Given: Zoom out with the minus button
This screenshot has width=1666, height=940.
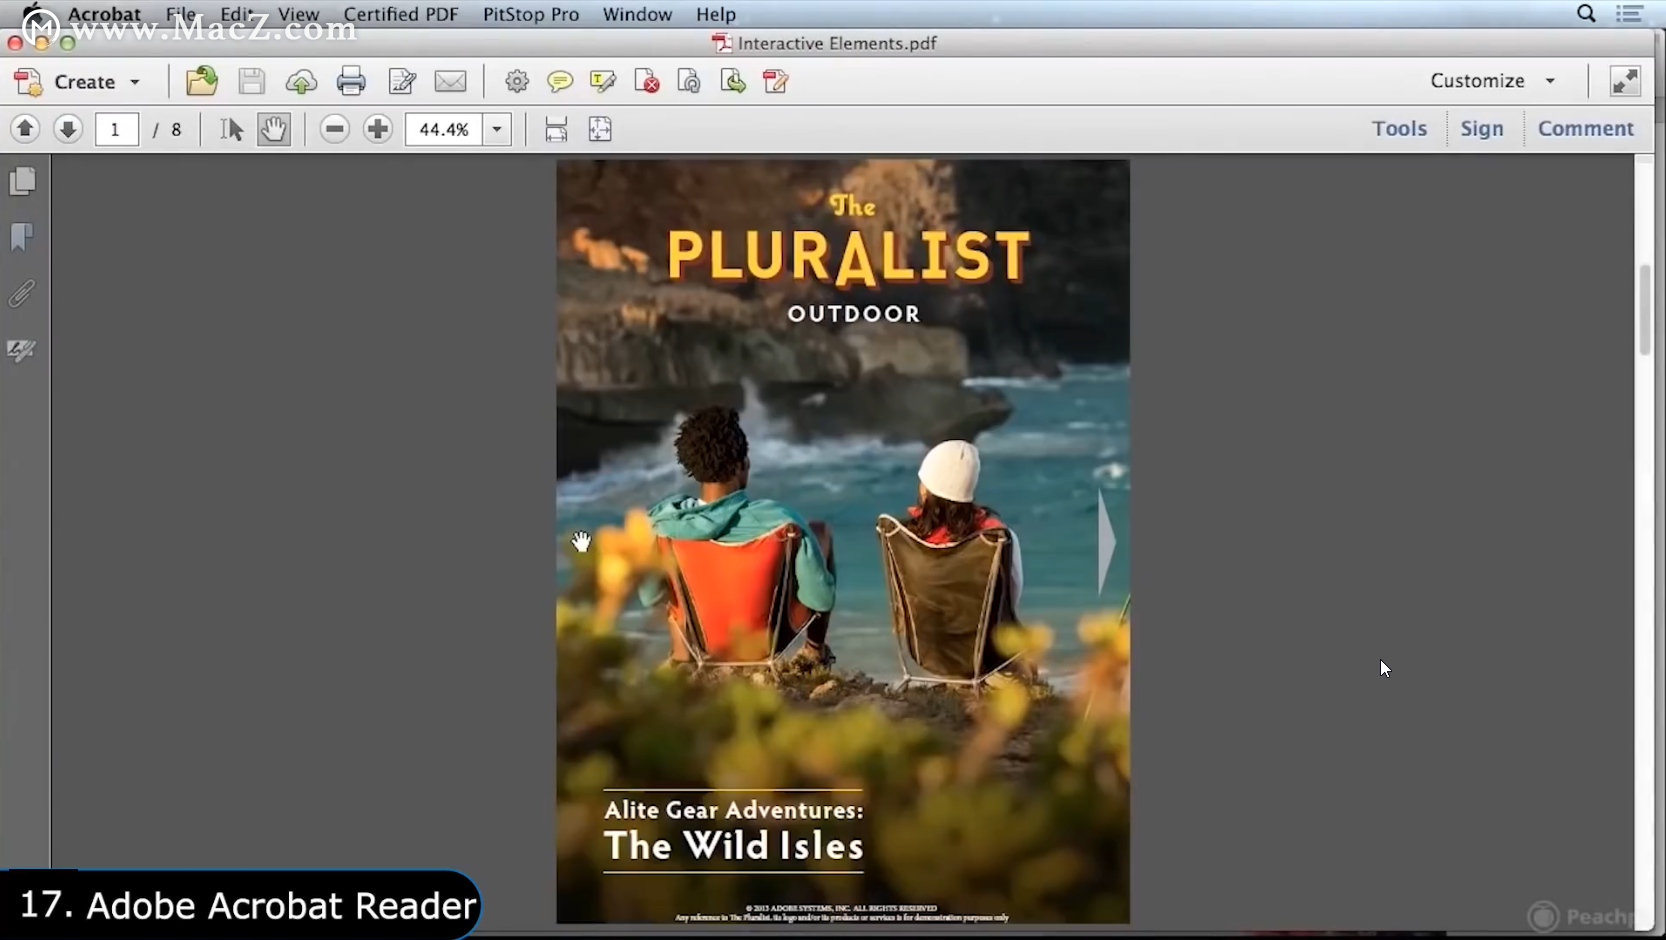Looking at the screenshot, I should pos(335,129).
